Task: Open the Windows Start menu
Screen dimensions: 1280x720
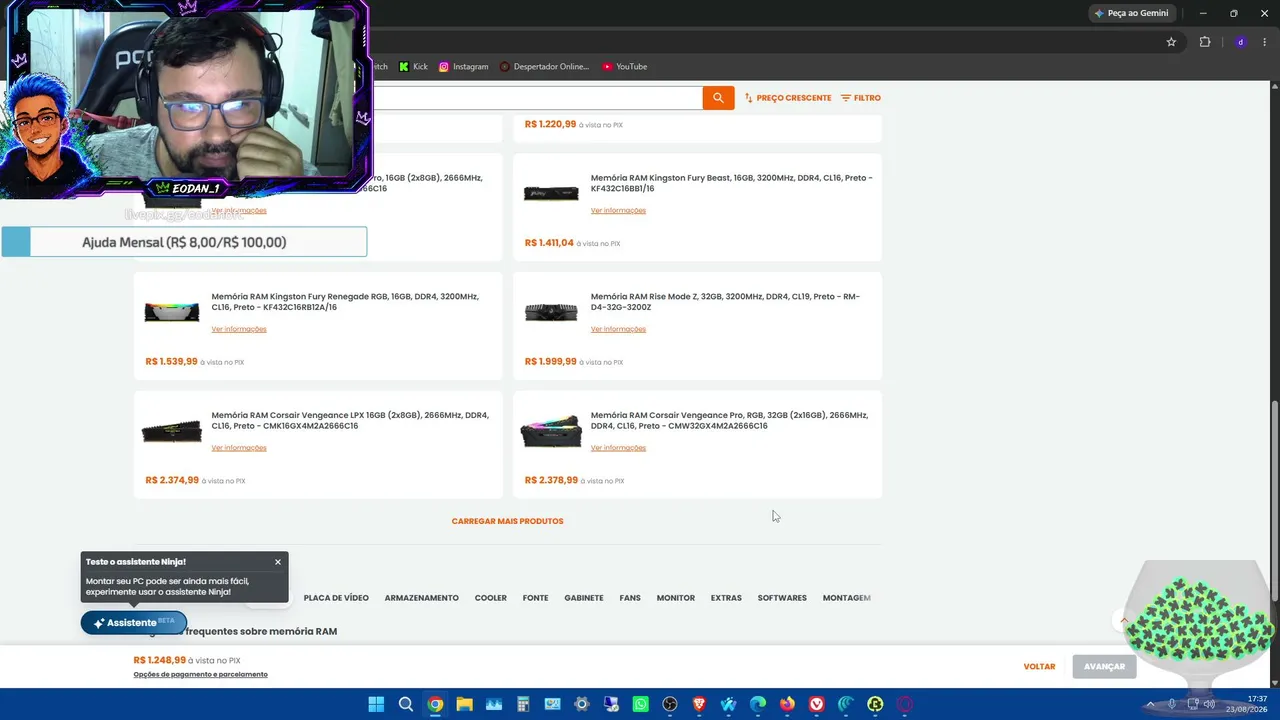Action: 376,704
